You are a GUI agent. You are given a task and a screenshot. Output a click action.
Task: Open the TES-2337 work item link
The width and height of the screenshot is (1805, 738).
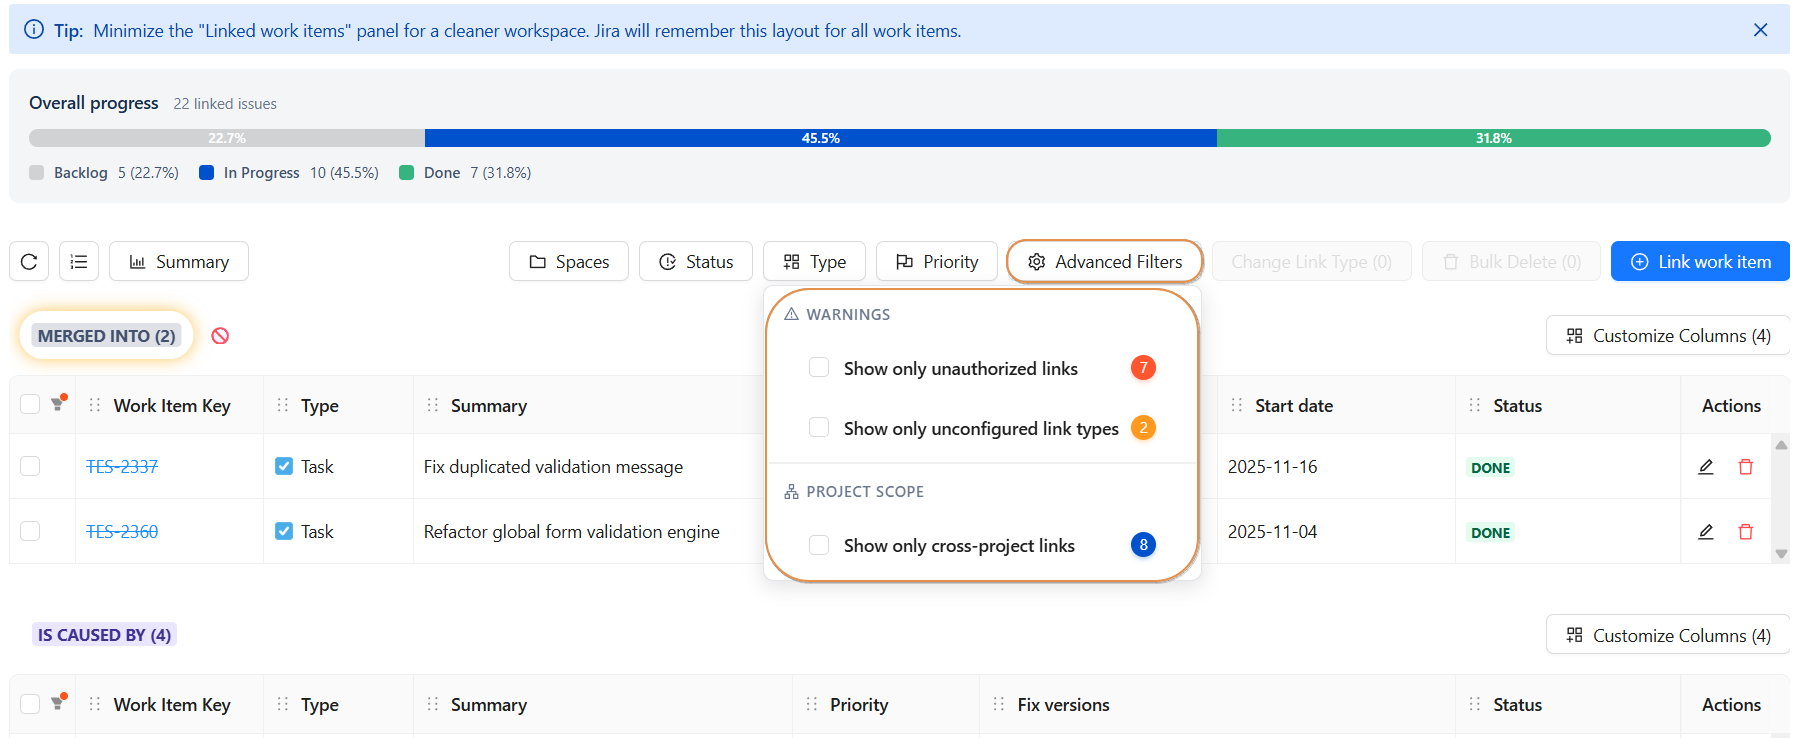pos(122,467)
